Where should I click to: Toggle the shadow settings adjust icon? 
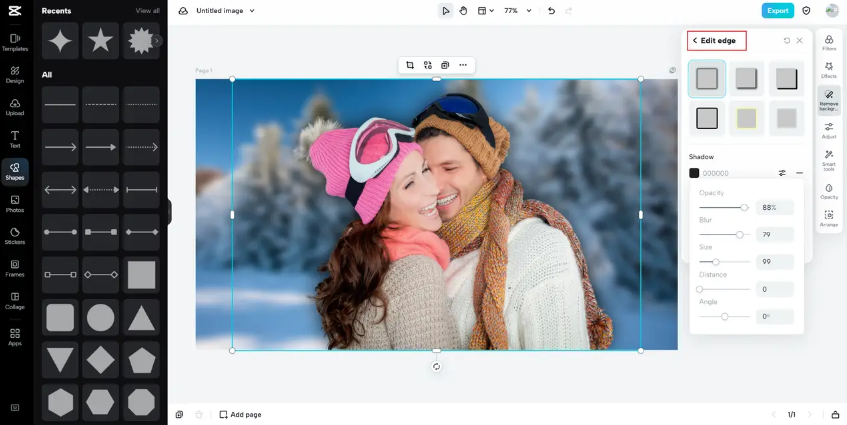tap(782, 173)
